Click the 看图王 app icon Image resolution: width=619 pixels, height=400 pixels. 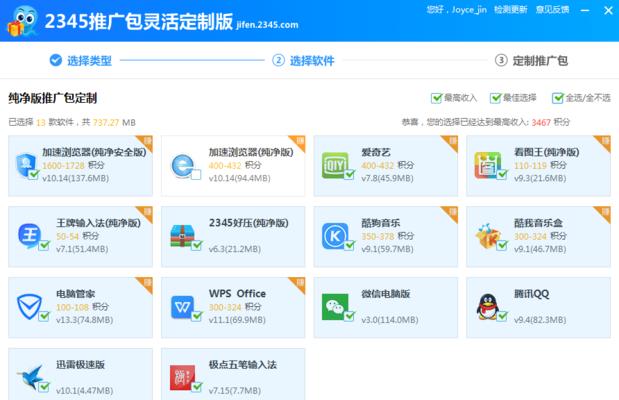488,165
